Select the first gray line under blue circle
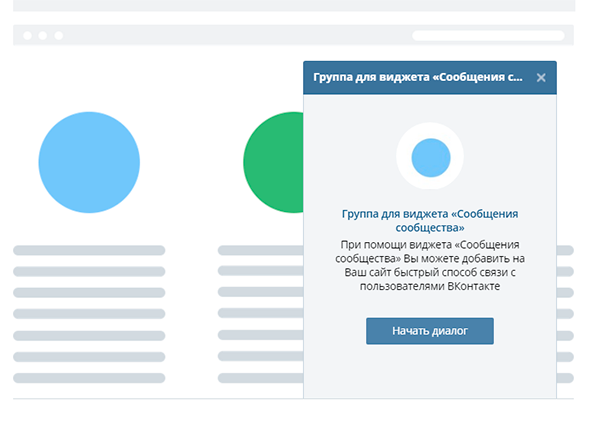Viewport: 600px width, 423px height. [89, 250]
